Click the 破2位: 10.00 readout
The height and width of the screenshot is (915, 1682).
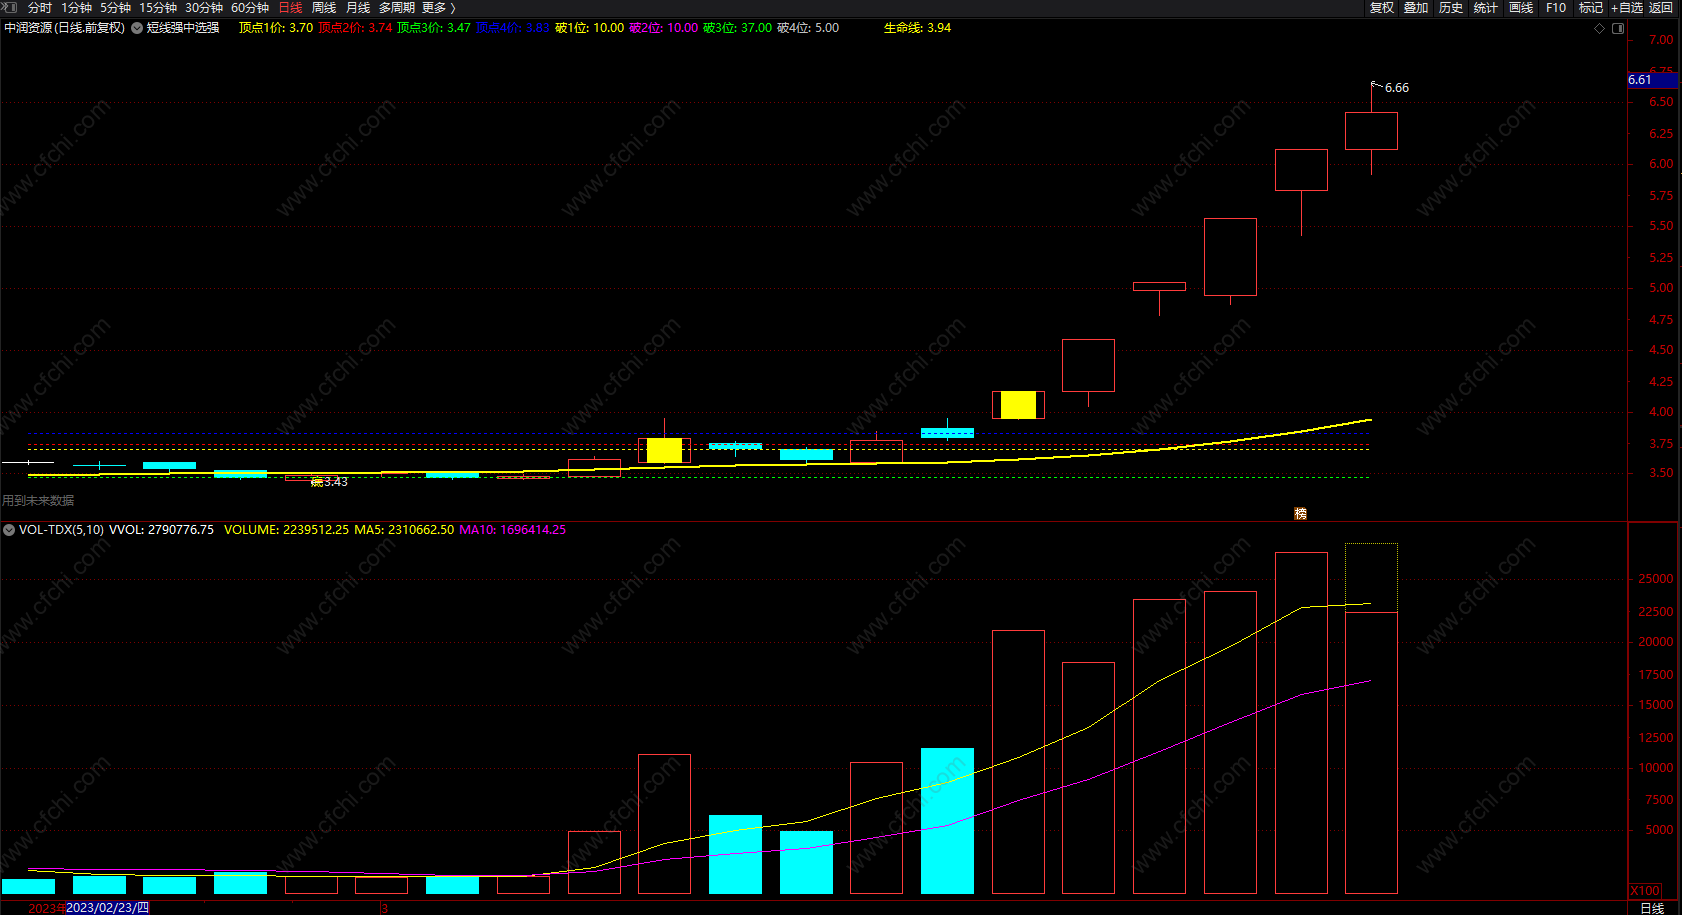coord(664,28)
